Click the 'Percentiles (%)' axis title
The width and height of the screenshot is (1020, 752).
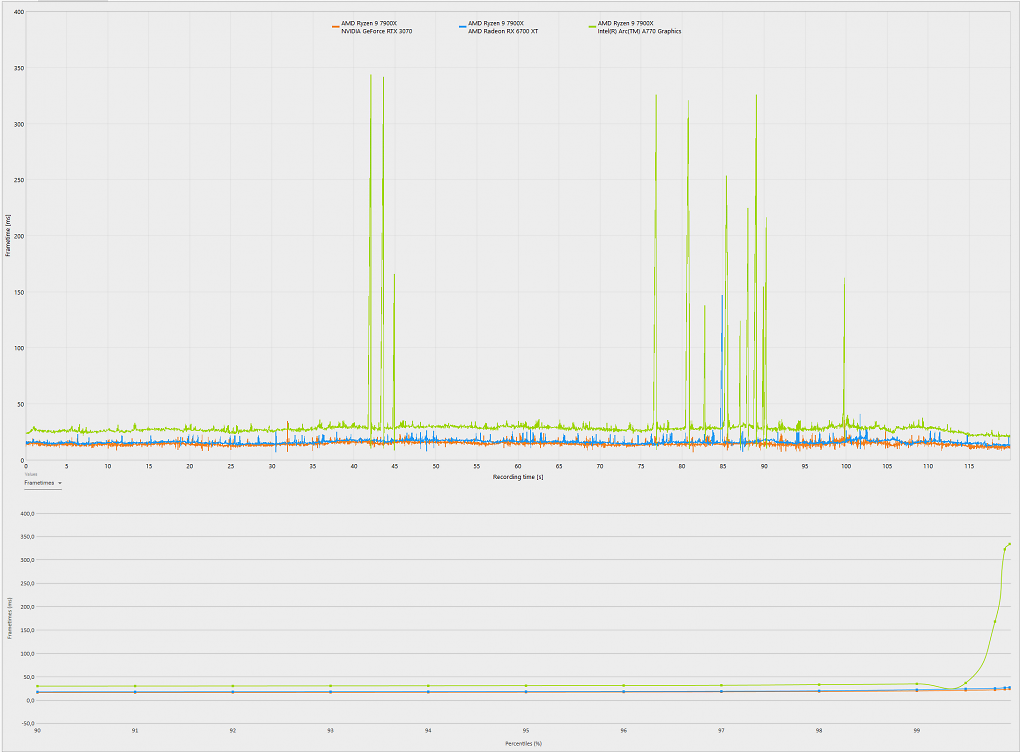524,743
